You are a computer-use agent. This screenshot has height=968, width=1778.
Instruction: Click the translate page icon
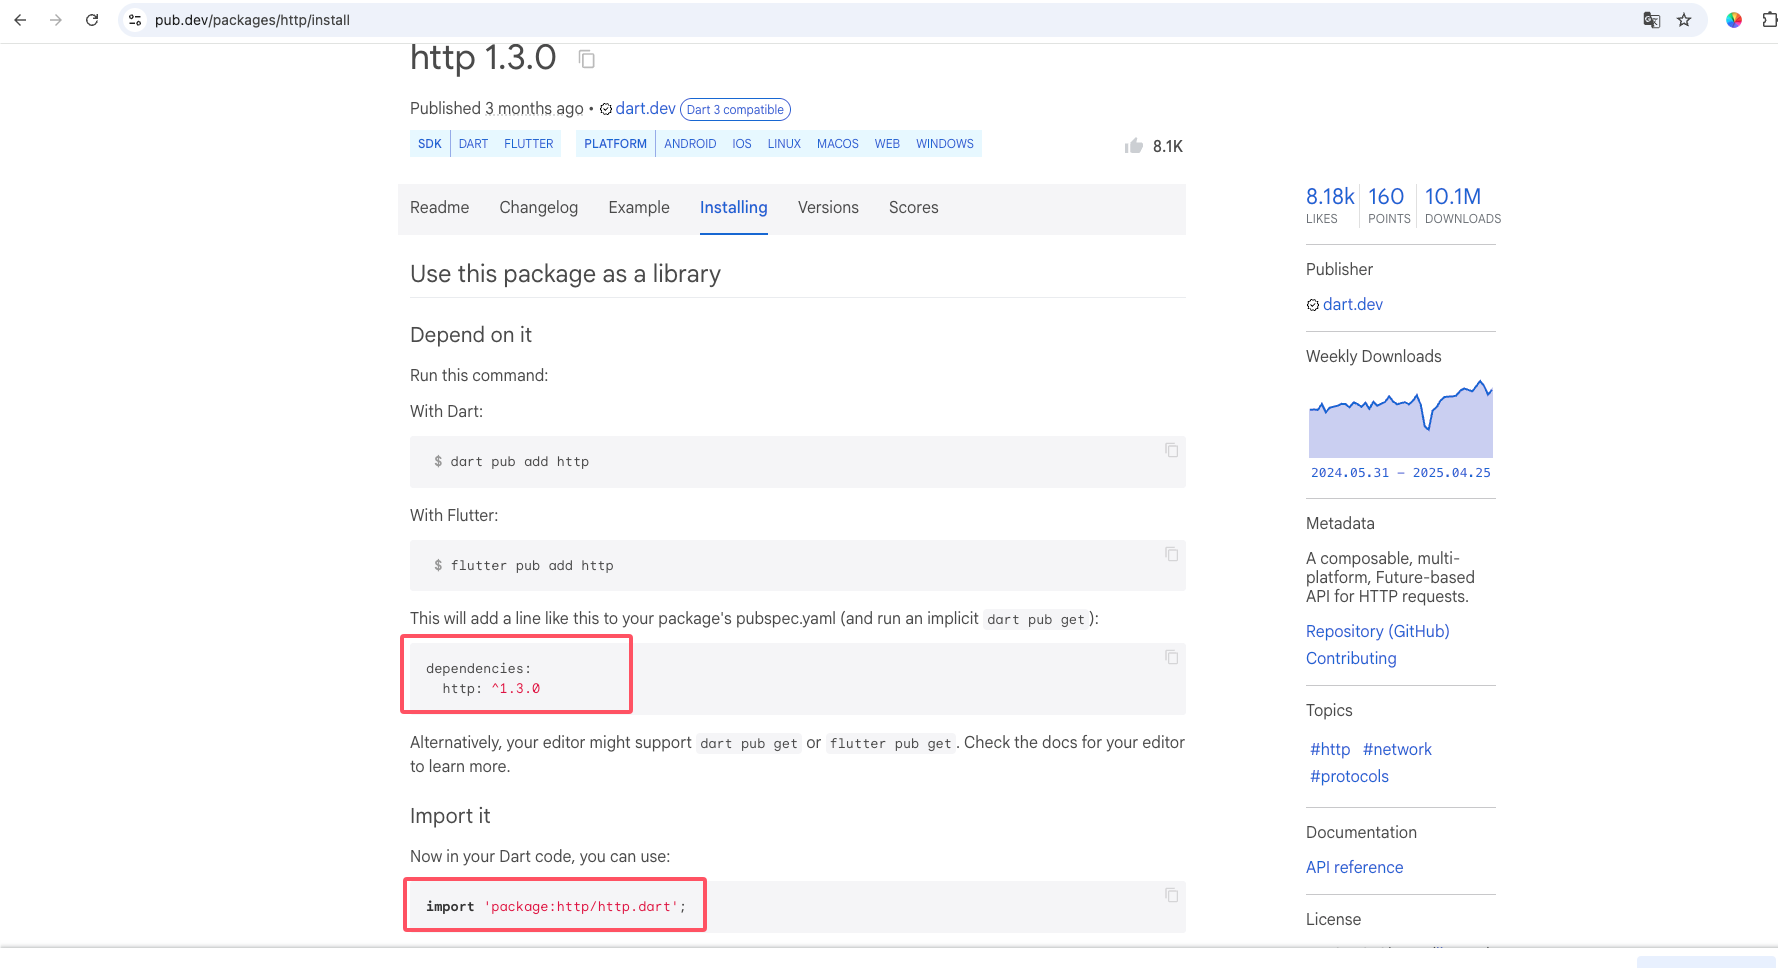click(1652, 20)
